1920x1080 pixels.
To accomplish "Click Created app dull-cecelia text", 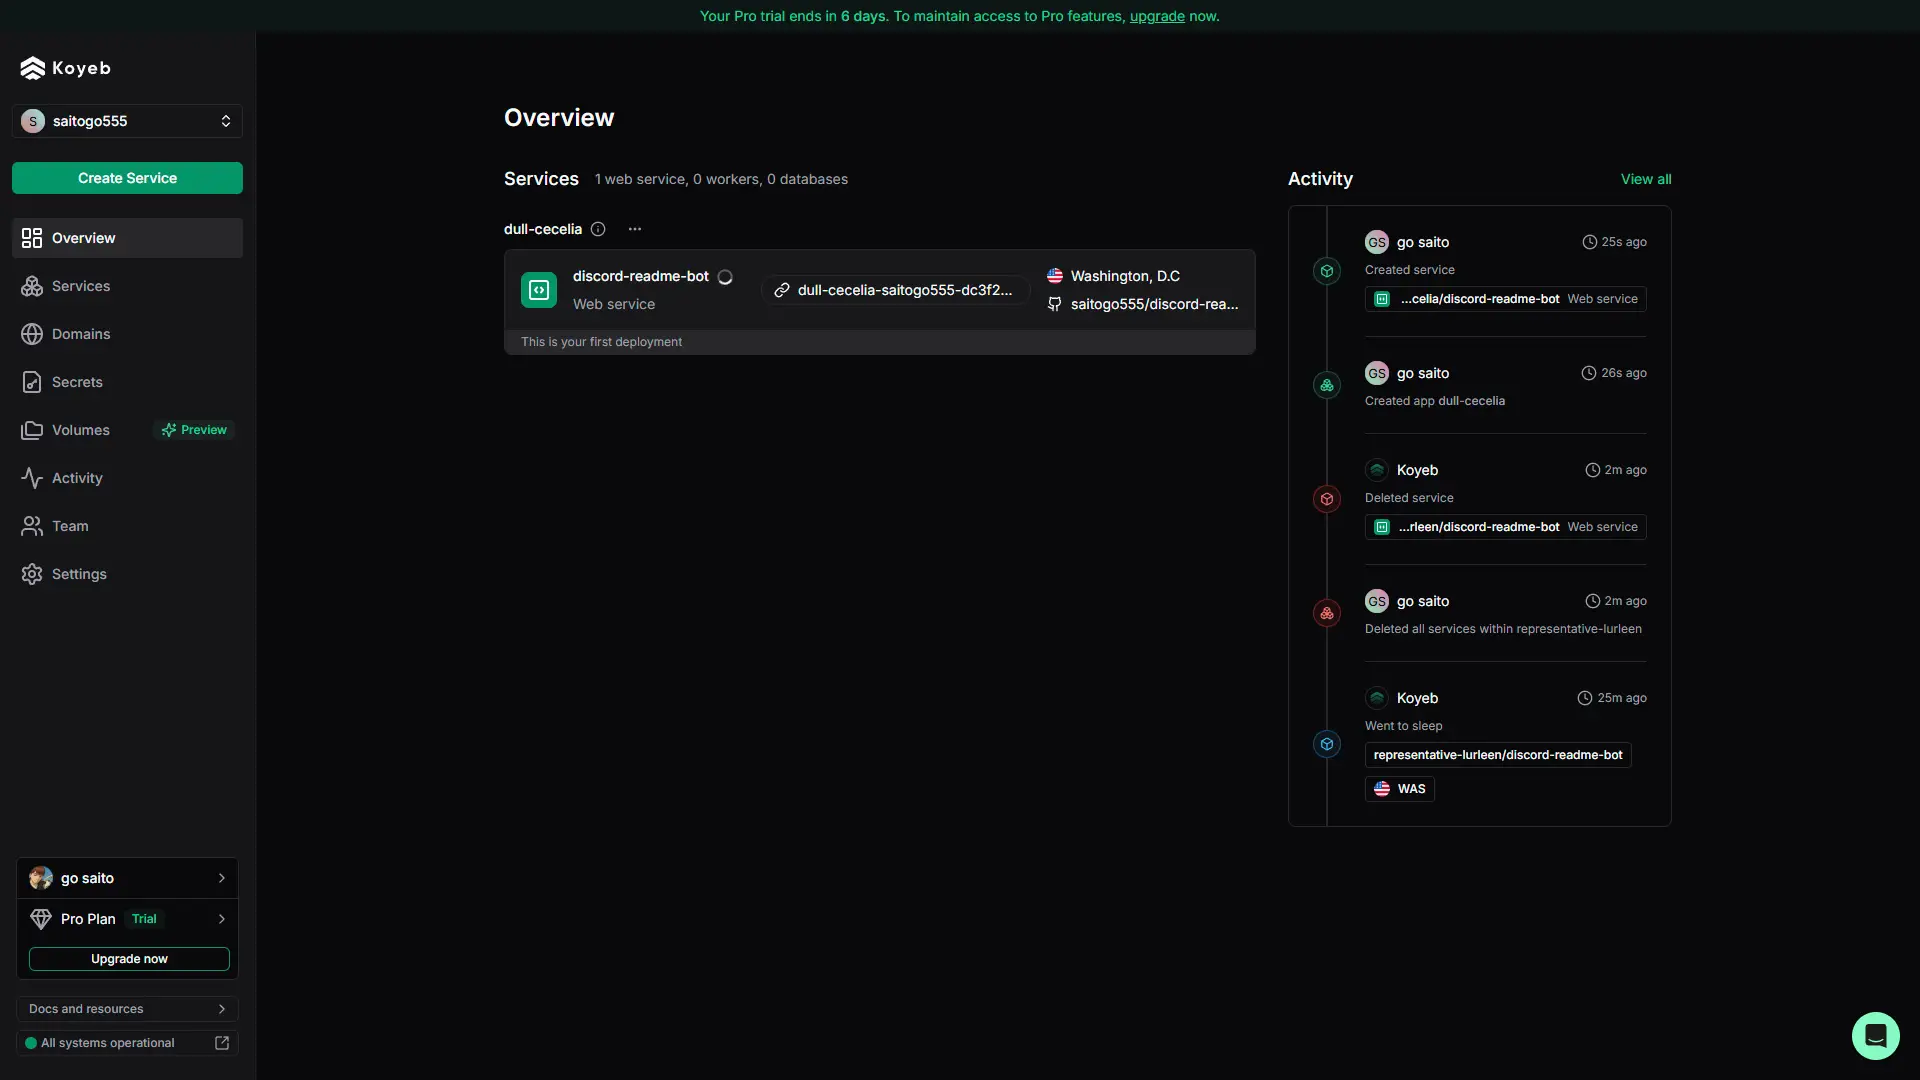I will tap(1435, 401).
